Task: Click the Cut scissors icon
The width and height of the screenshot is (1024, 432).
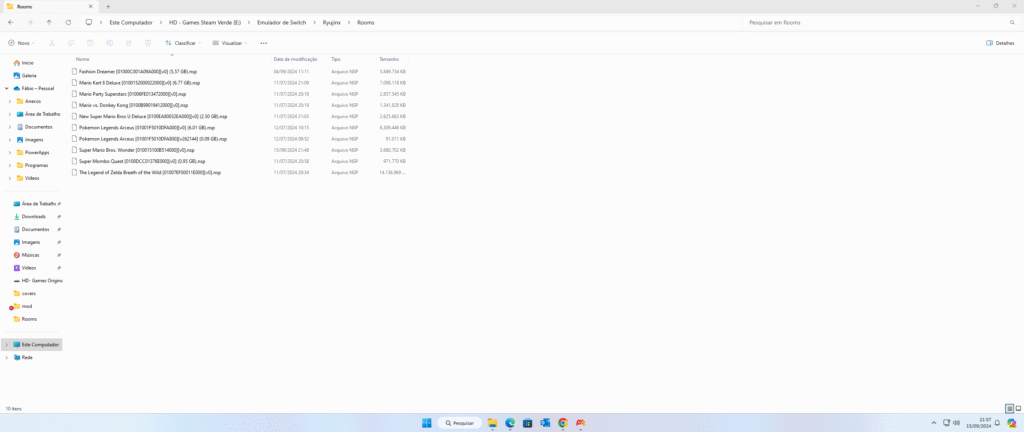Action: [52, 43]
